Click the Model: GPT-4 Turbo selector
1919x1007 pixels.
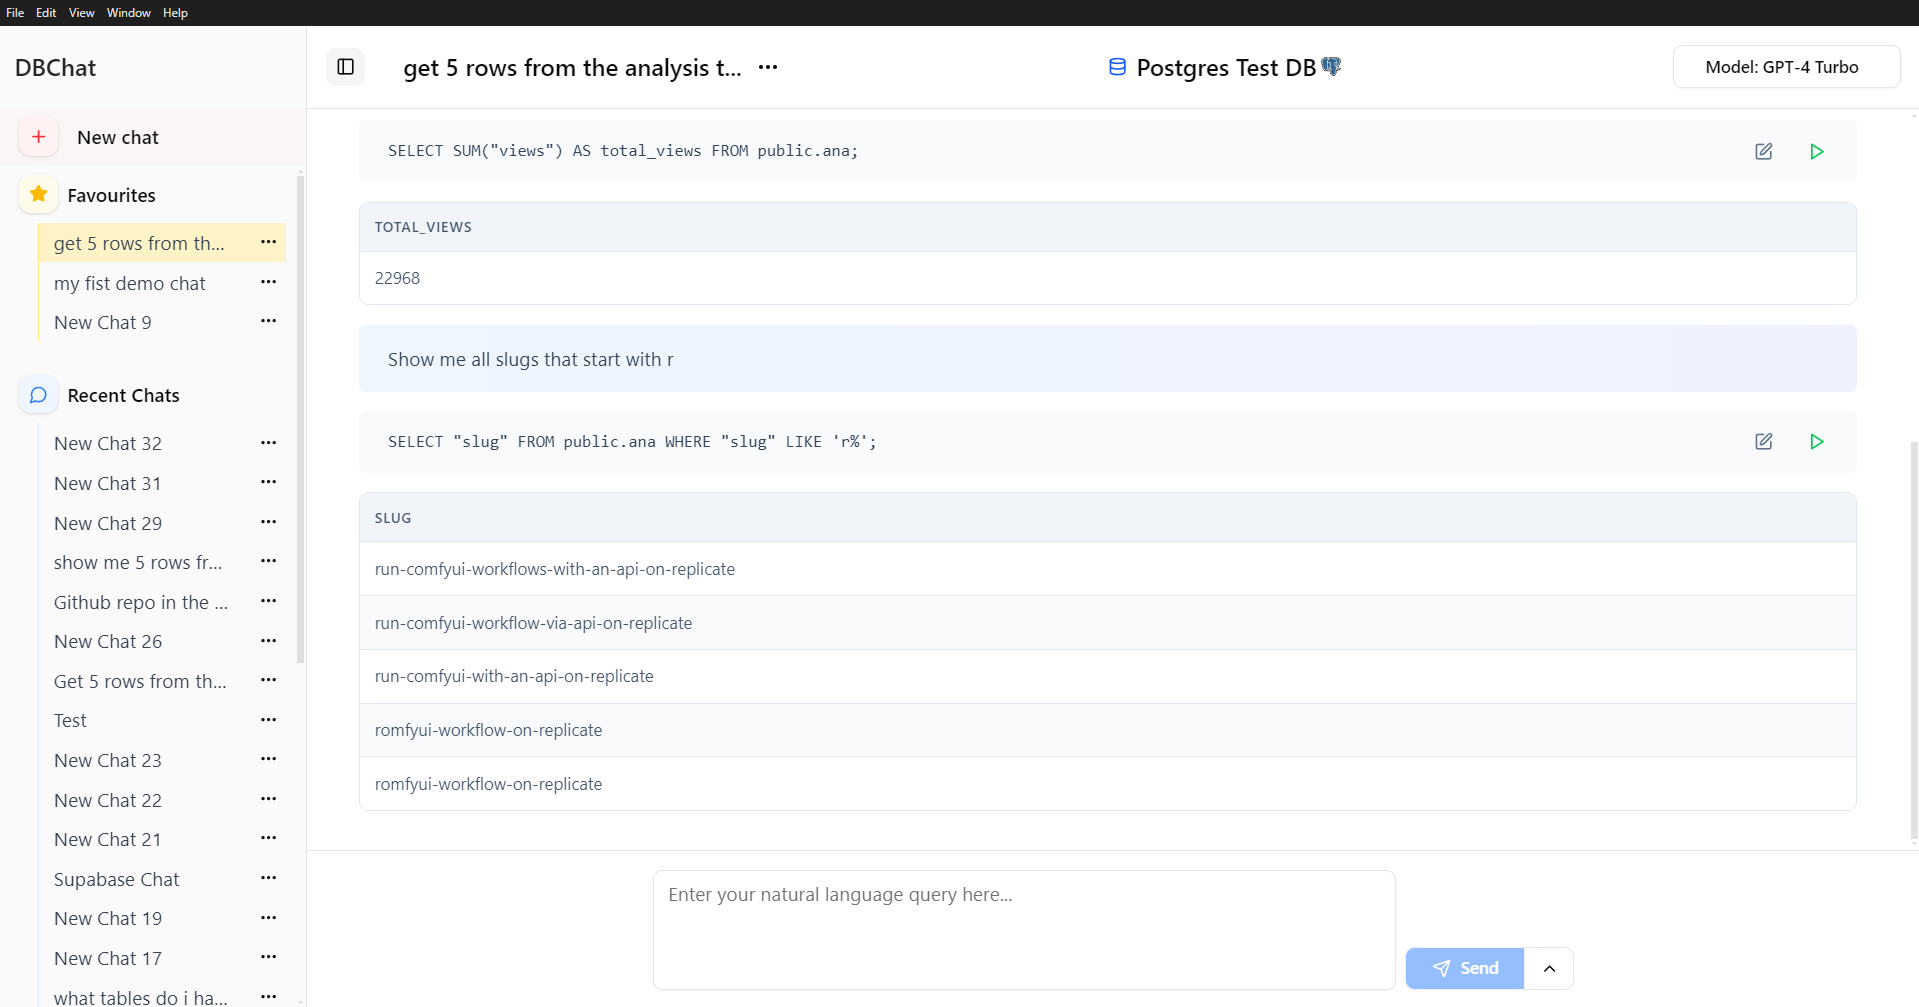1786,67
